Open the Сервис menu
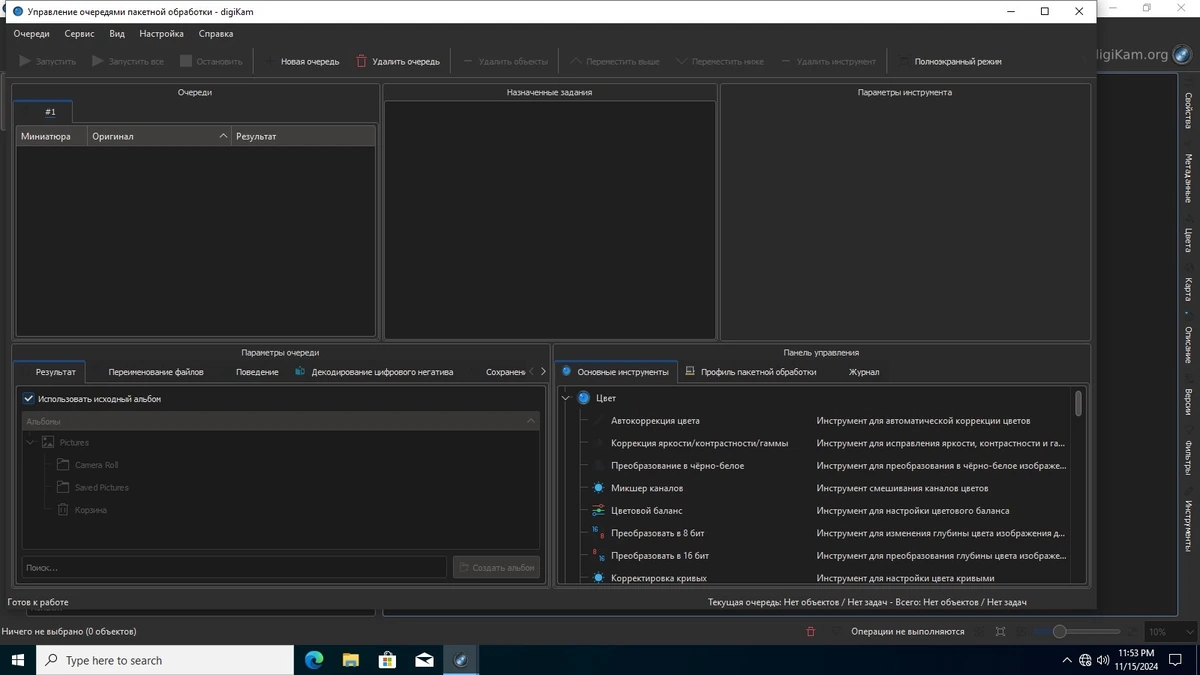 (79, 33)
